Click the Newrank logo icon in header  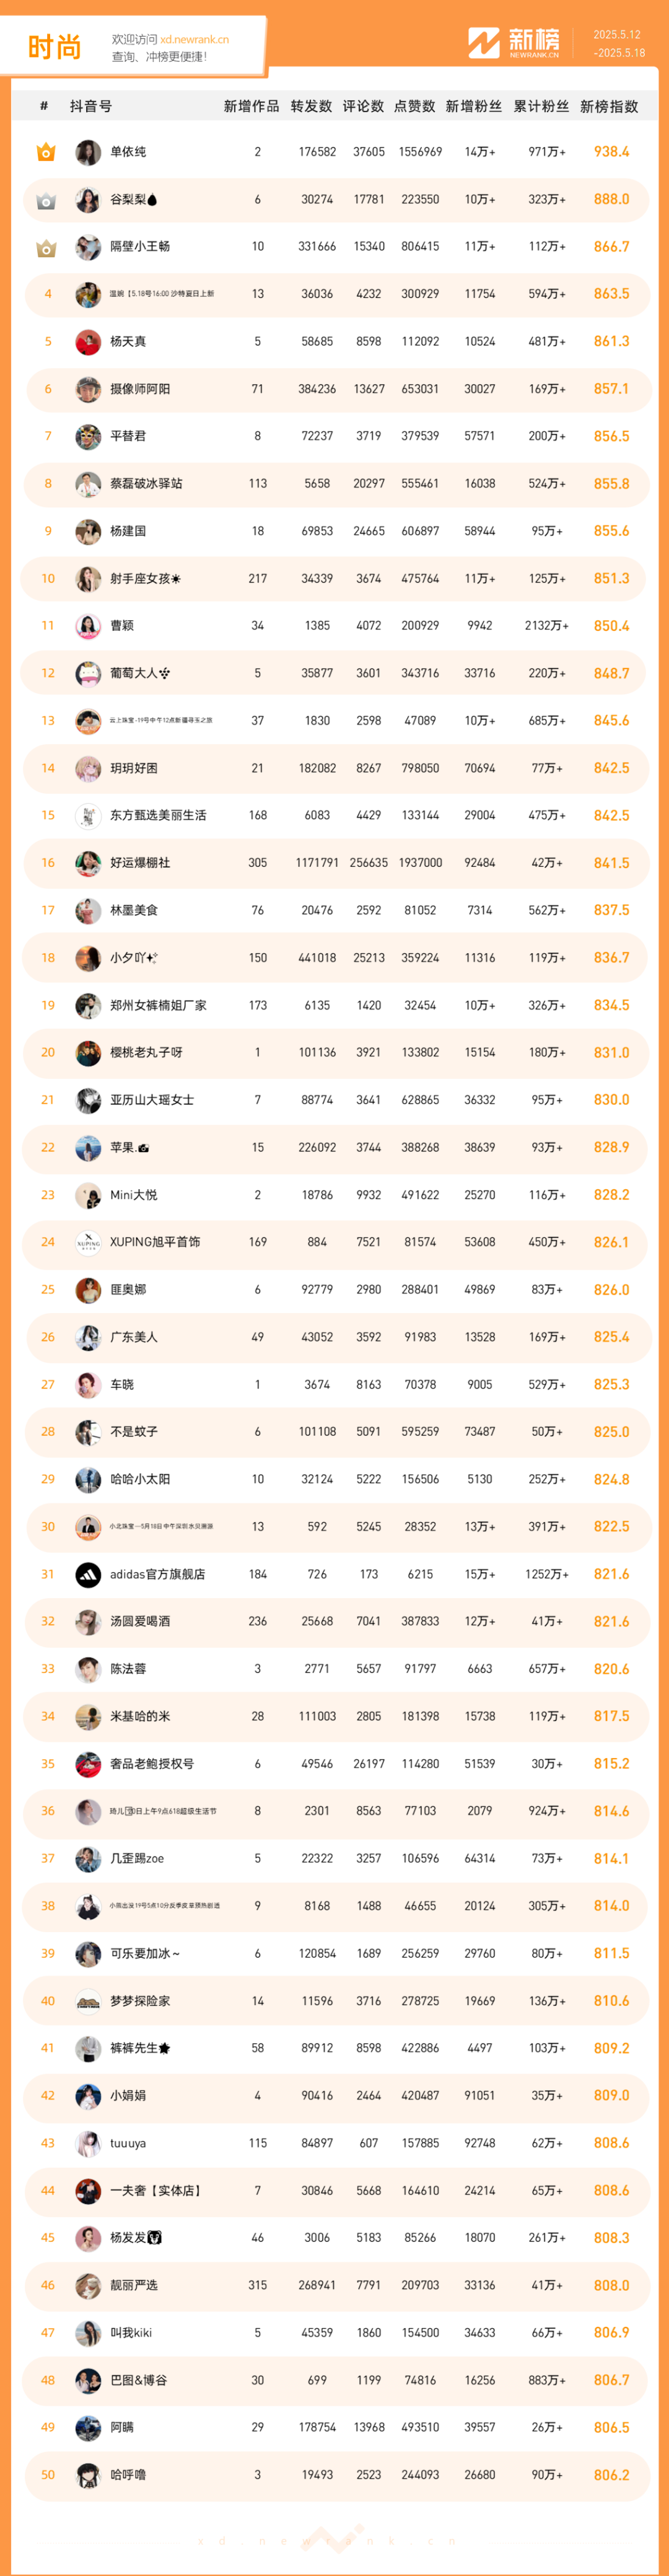[484, 43]
